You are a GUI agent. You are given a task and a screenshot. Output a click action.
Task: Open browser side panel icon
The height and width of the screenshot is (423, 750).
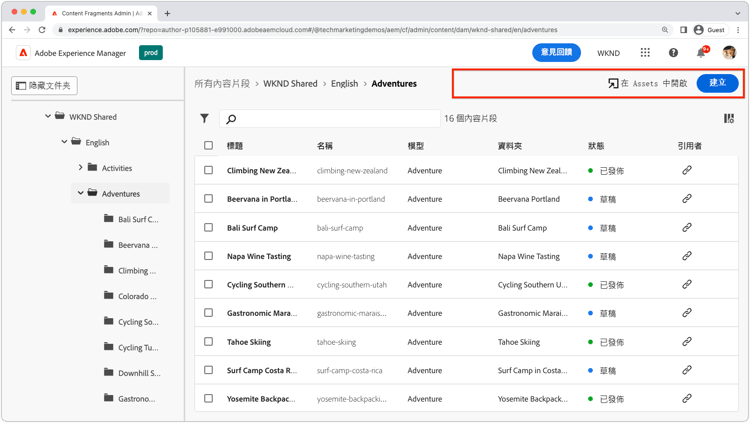[x=684, y=30]
